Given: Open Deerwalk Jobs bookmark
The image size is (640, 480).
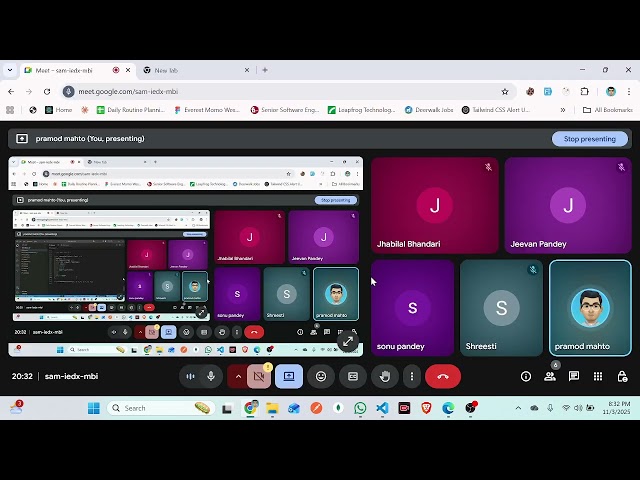Looking at the screenshot, I should tap(429, 110).
